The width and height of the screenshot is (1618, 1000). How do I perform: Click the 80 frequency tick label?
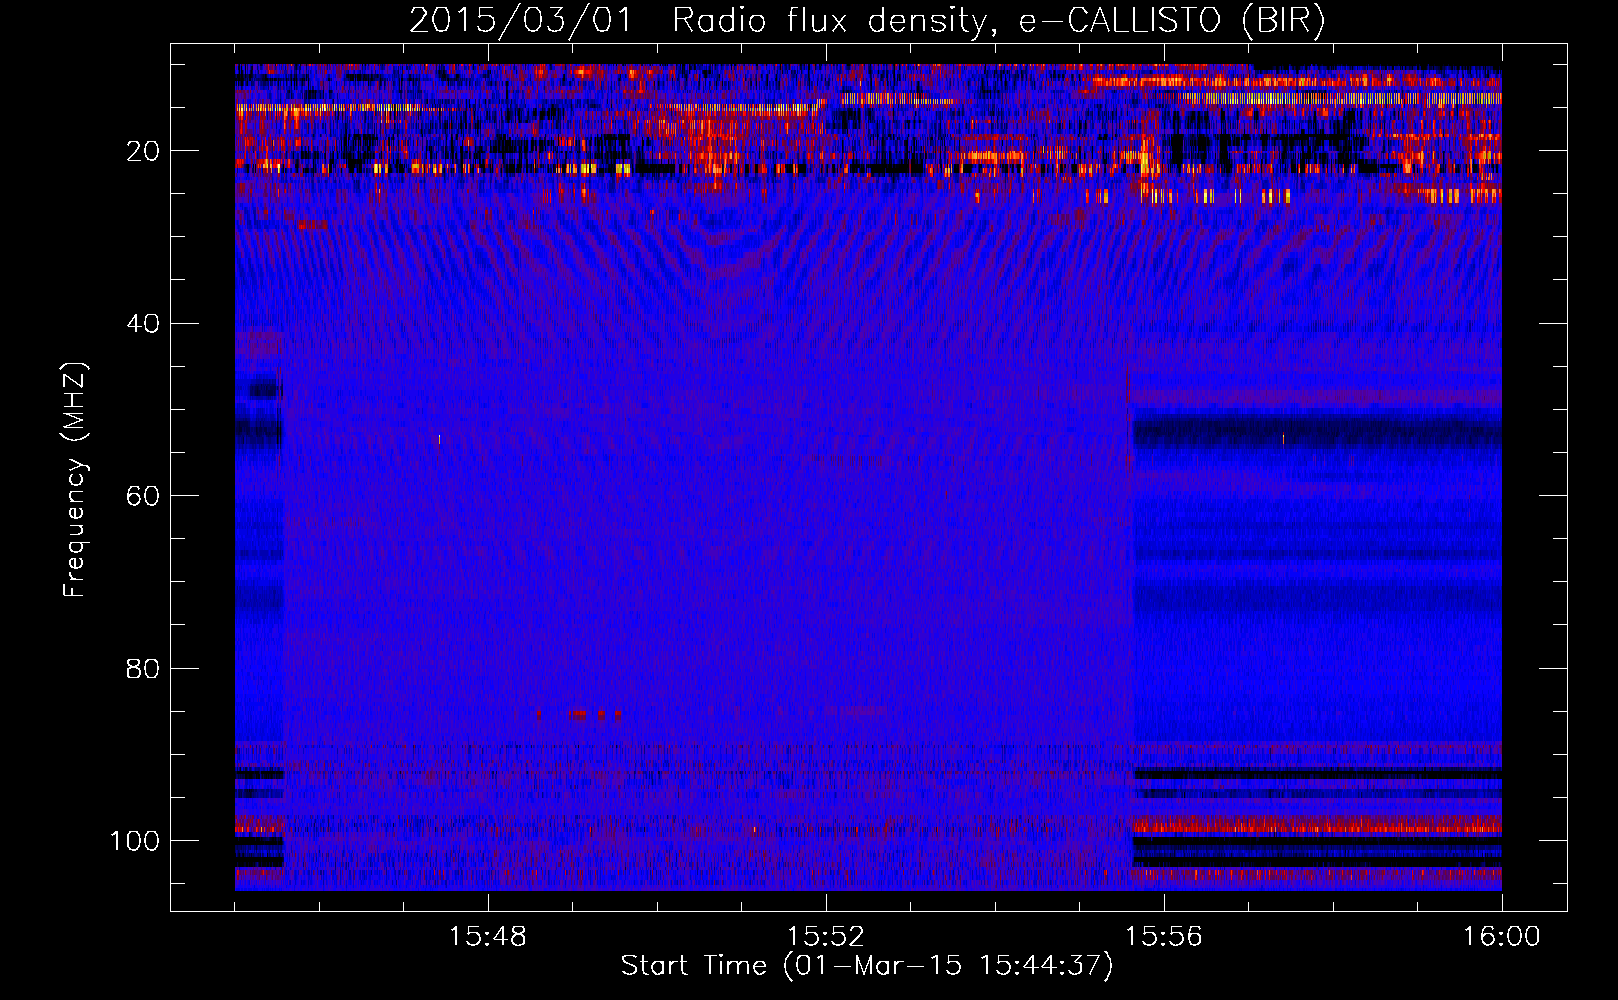pos(144,668)
